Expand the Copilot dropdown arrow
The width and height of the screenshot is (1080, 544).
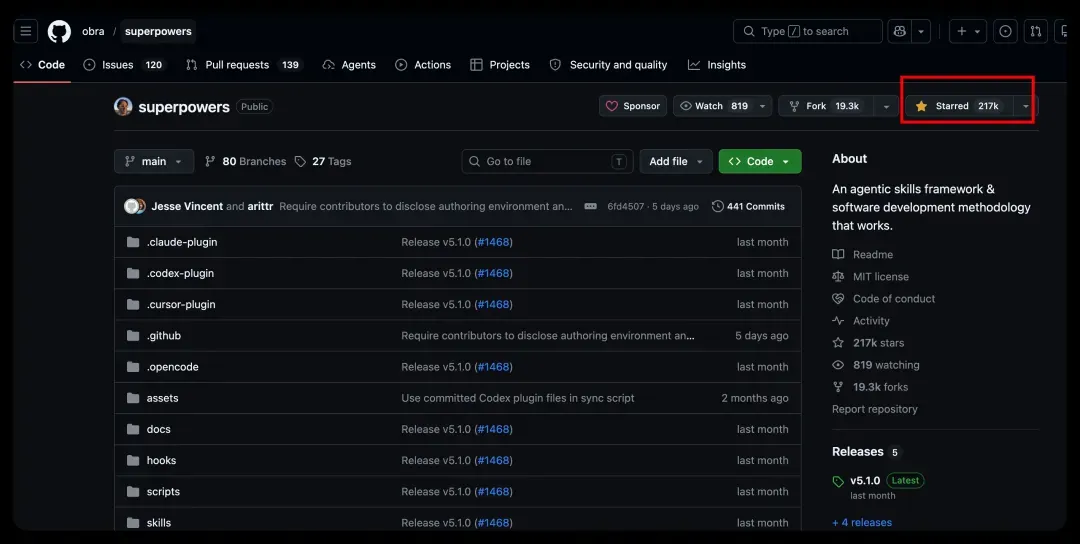tap(921, 31)
